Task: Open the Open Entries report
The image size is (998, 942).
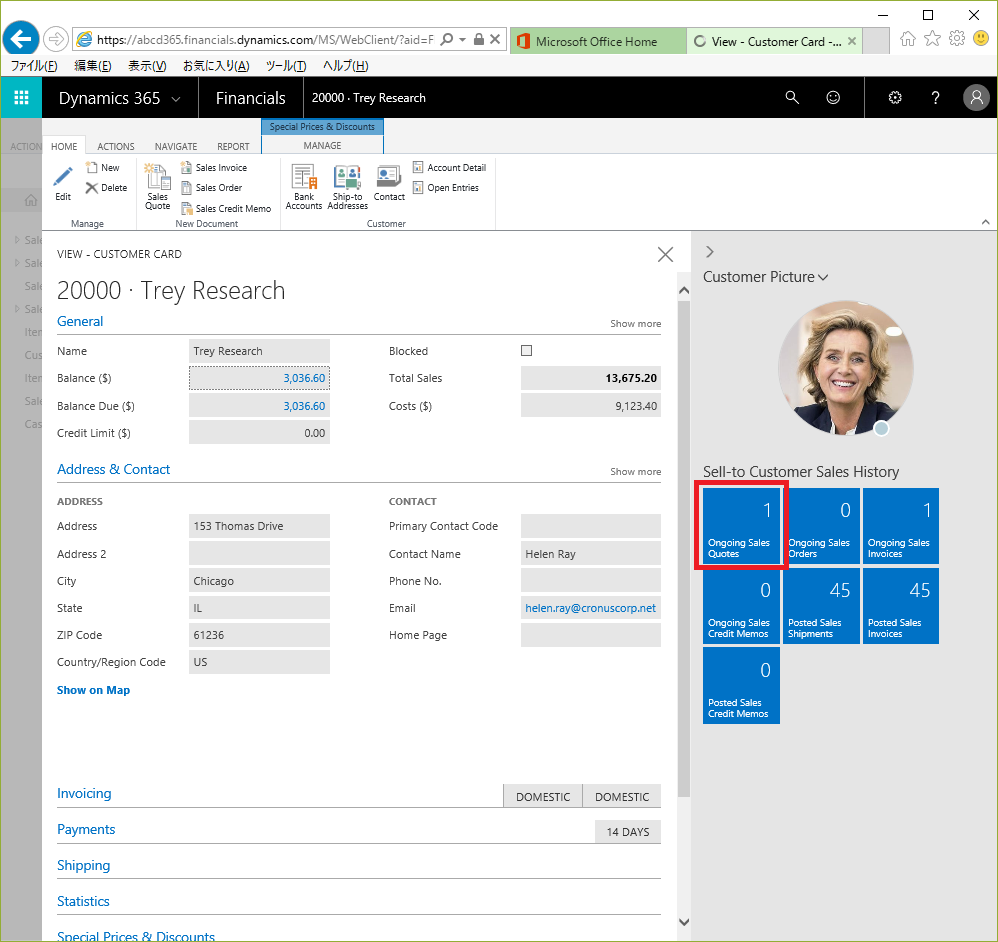Action: click(446, 188)
